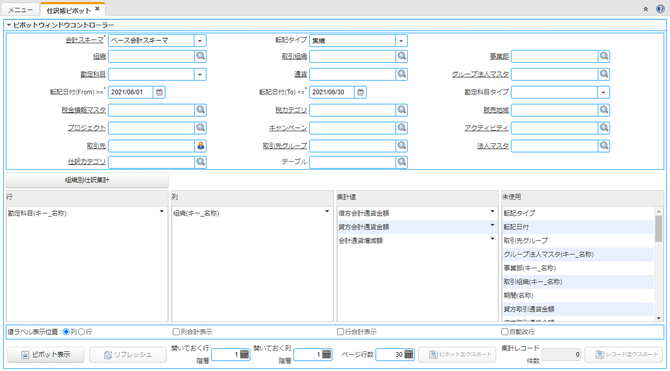This screenshot has width=670, height=371.
Task: Grab the 未使用 list scrollbar thumb
Action: (658, 229)
